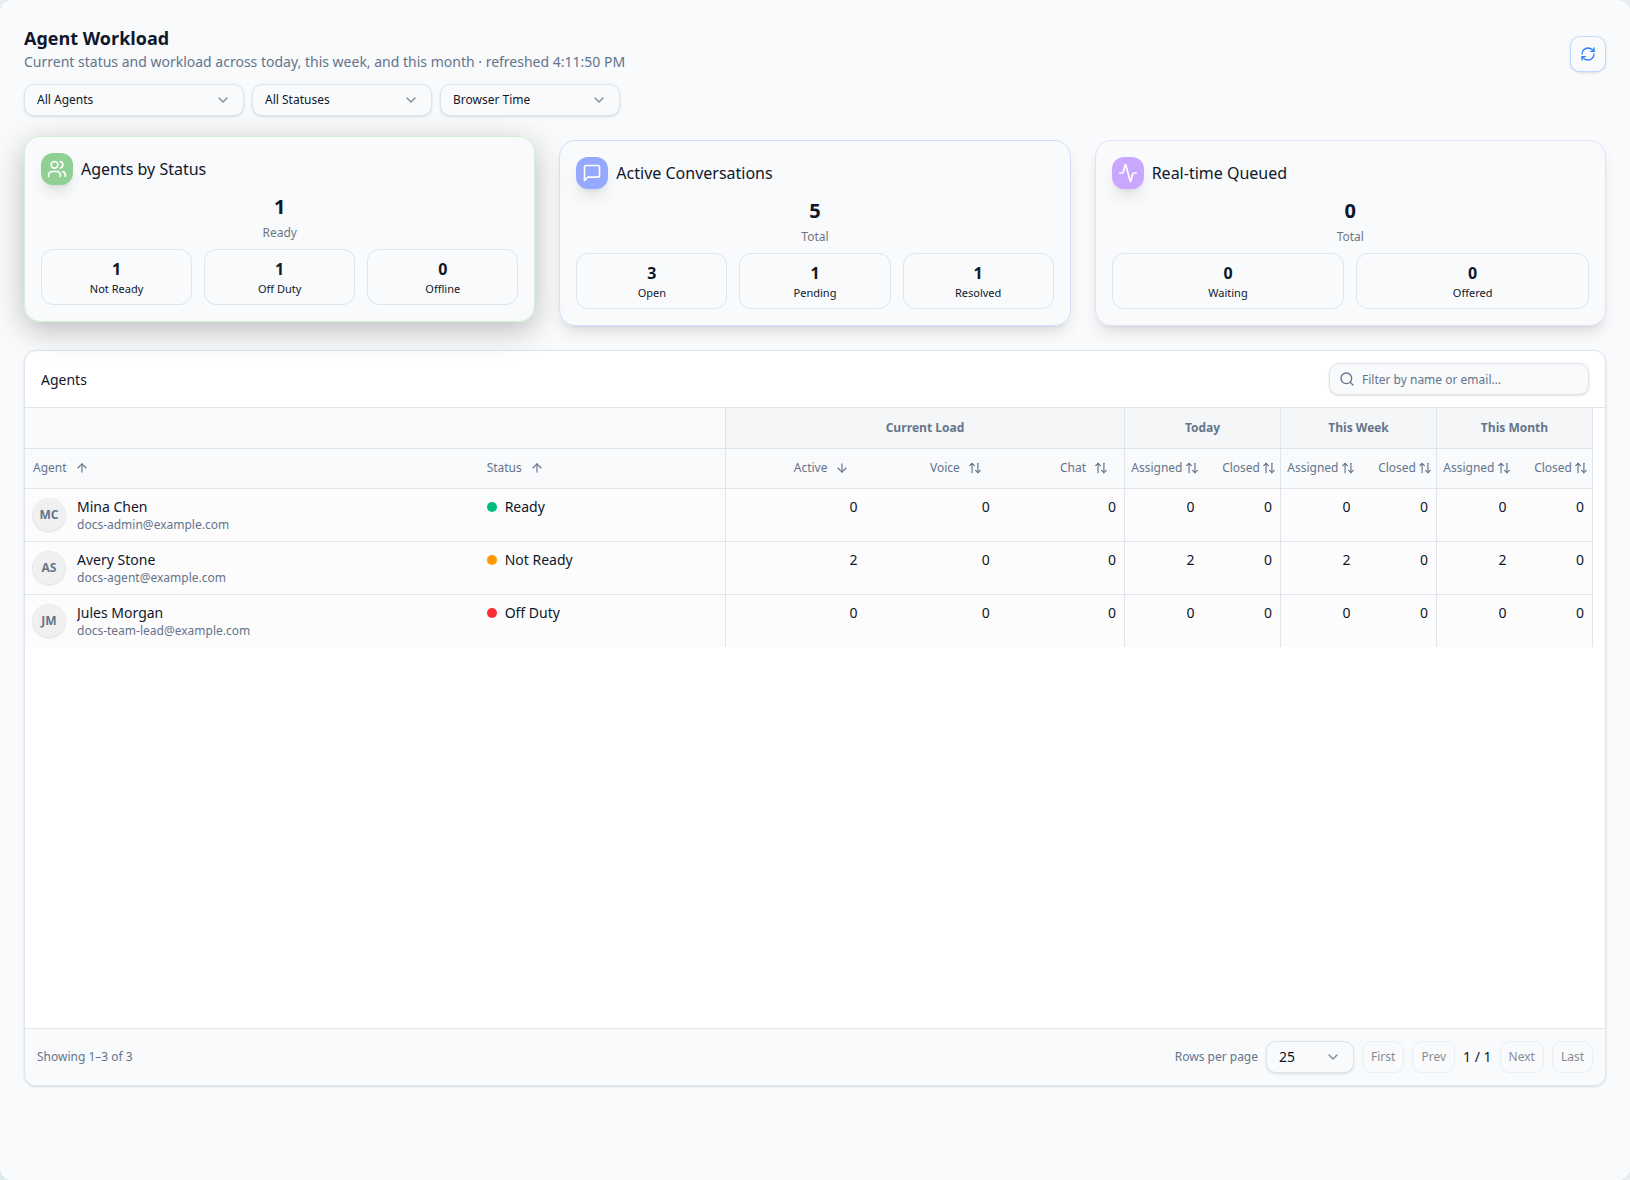Click the Next page button
The image size is (1630, 1180).
pos(1522,1057)
